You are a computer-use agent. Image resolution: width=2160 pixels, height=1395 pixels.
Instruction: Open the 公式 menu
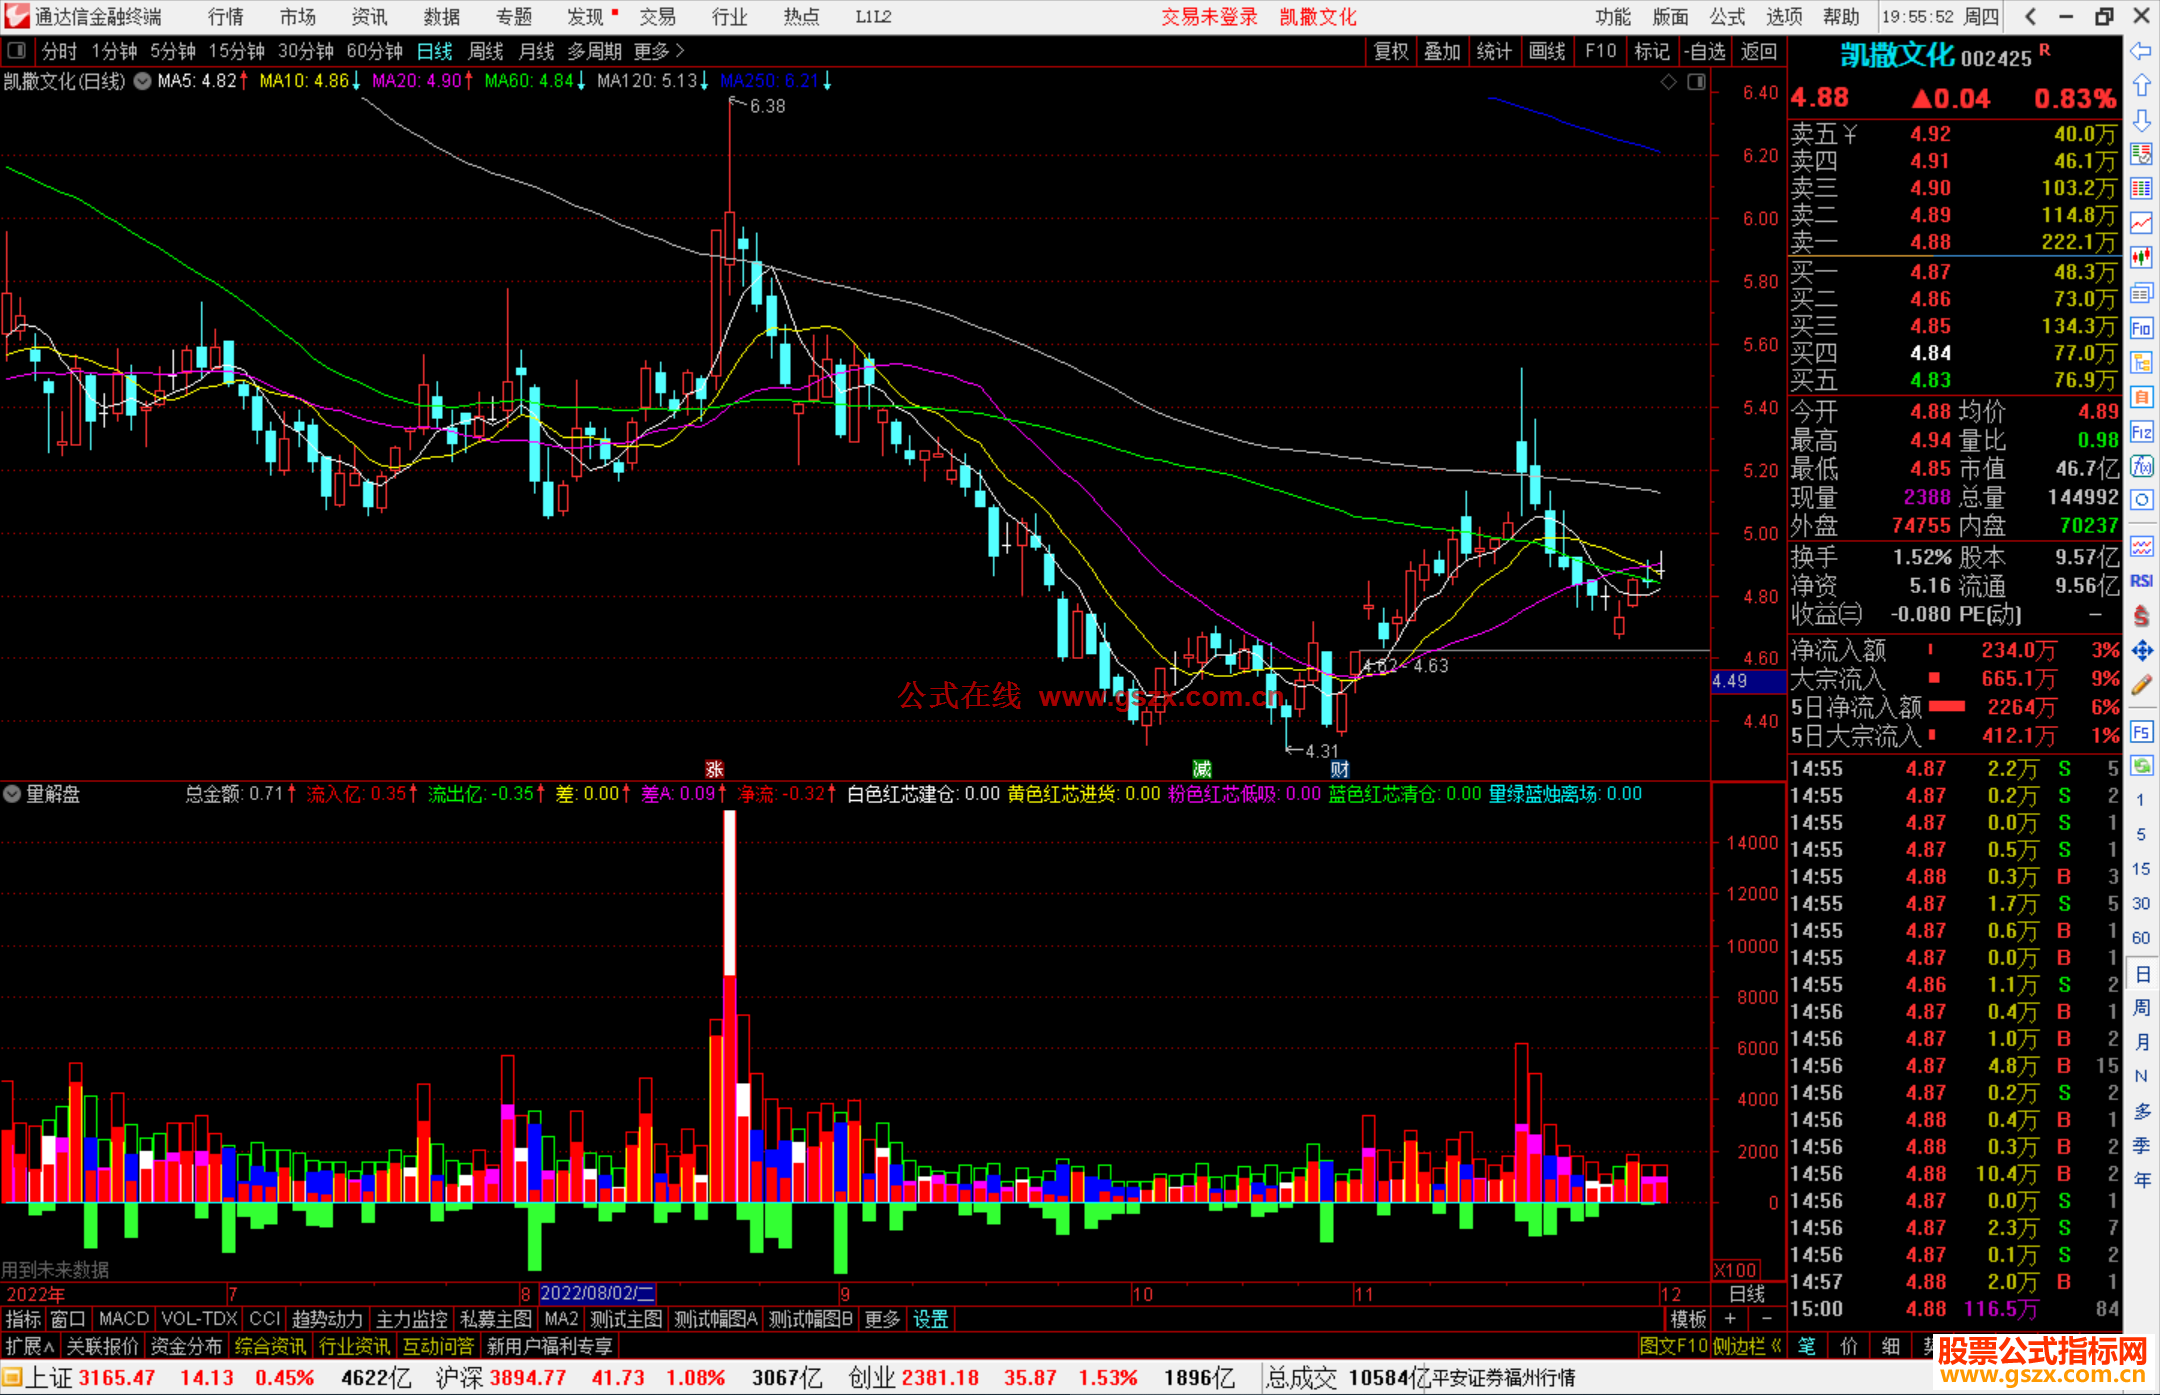1727,17
